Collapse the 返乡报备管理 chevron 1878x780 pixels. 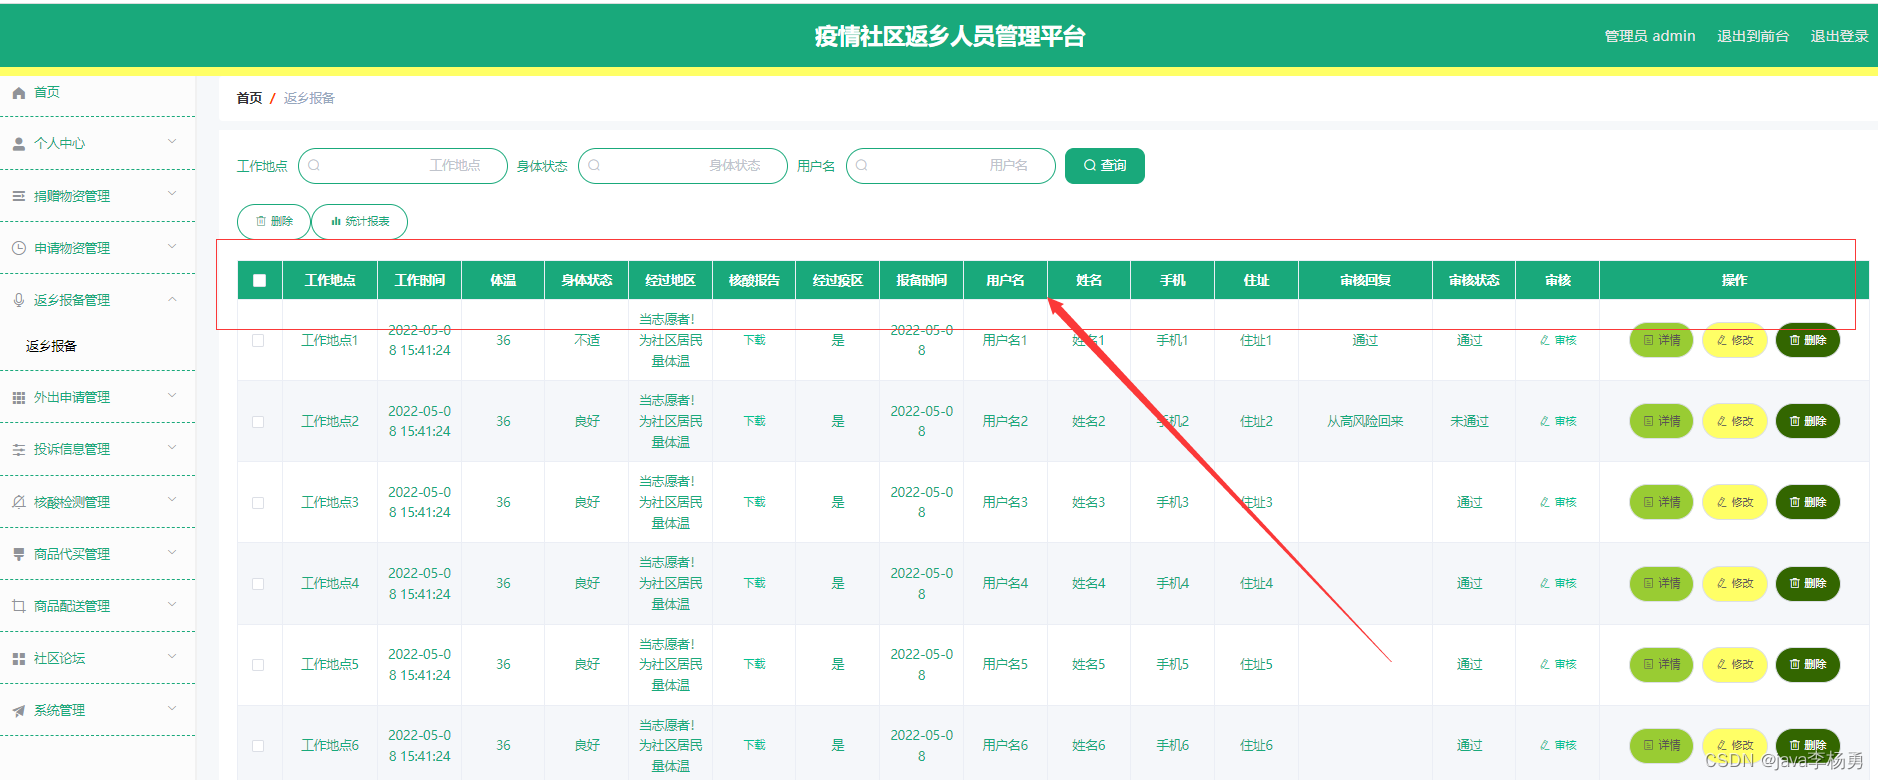click(172, 299)
